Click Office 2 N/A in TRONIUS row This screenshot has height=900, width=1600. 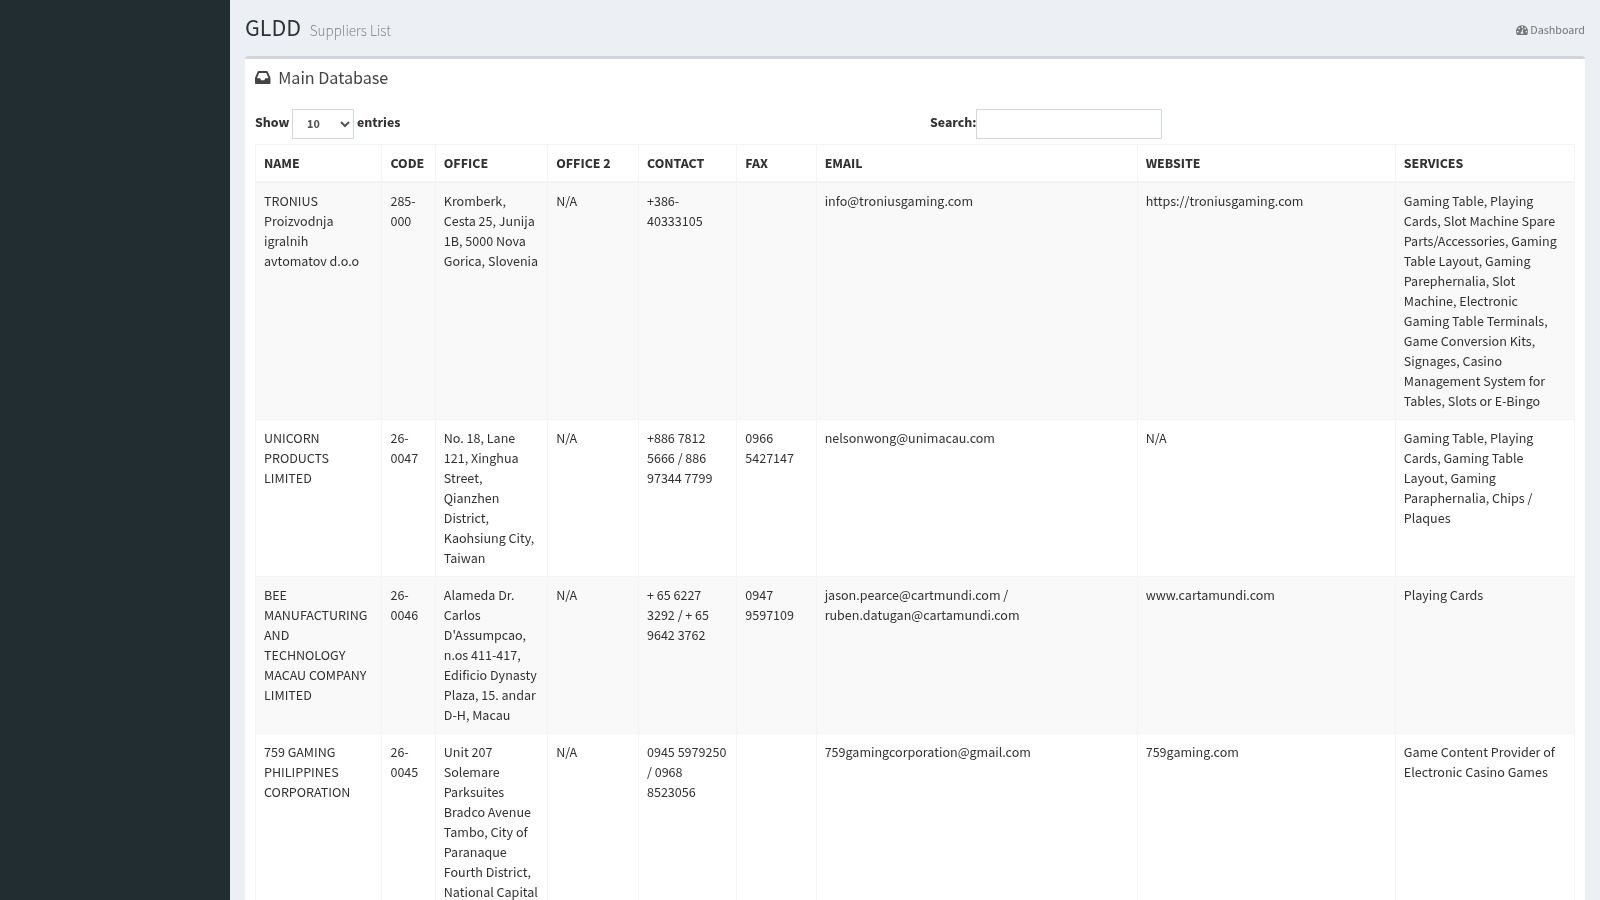(x=593, y=301)
